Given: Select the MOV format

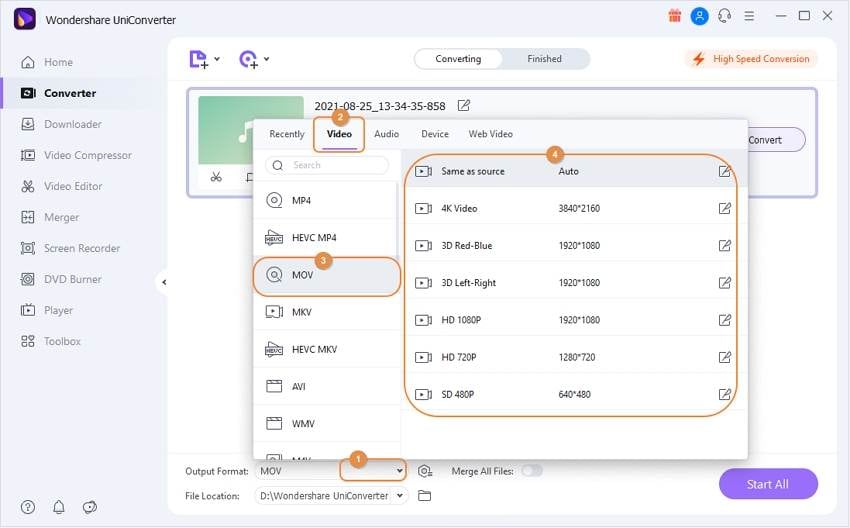Looking at the screenshot, I should tap(326, 275).
